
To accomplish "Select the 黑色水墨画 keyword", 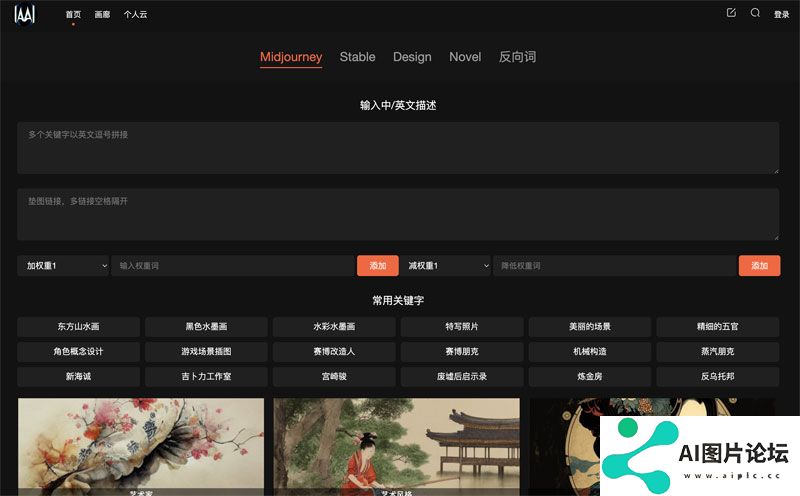I will click(206, 327).
